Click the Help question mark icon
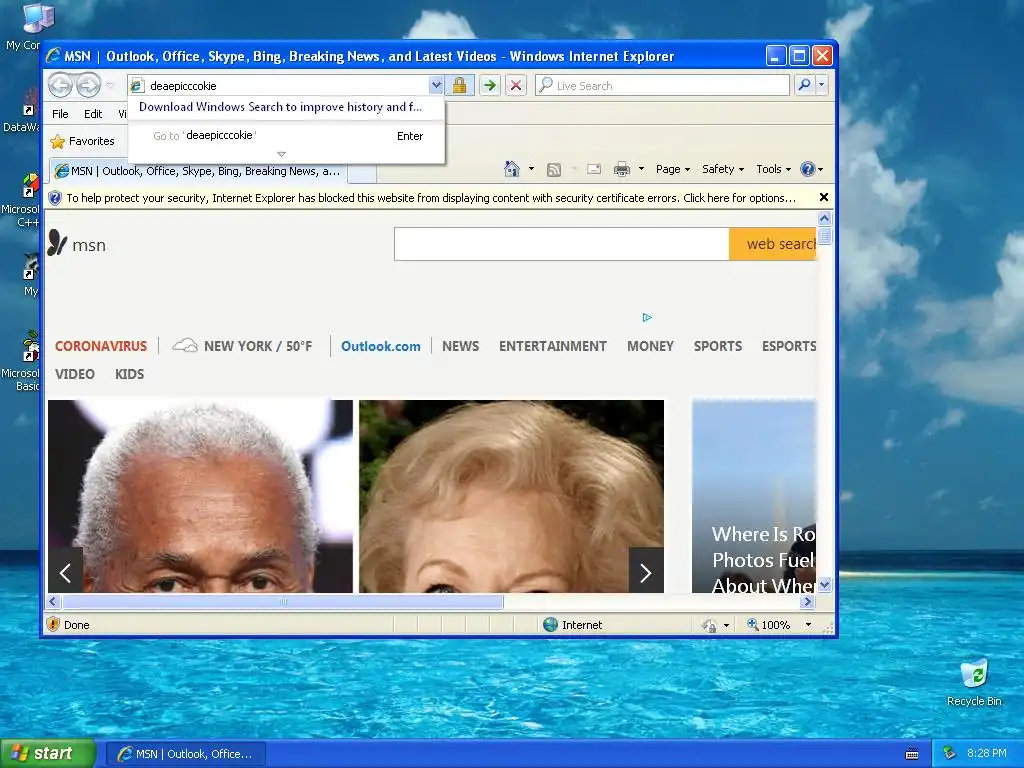 click(x=808, y=169)
